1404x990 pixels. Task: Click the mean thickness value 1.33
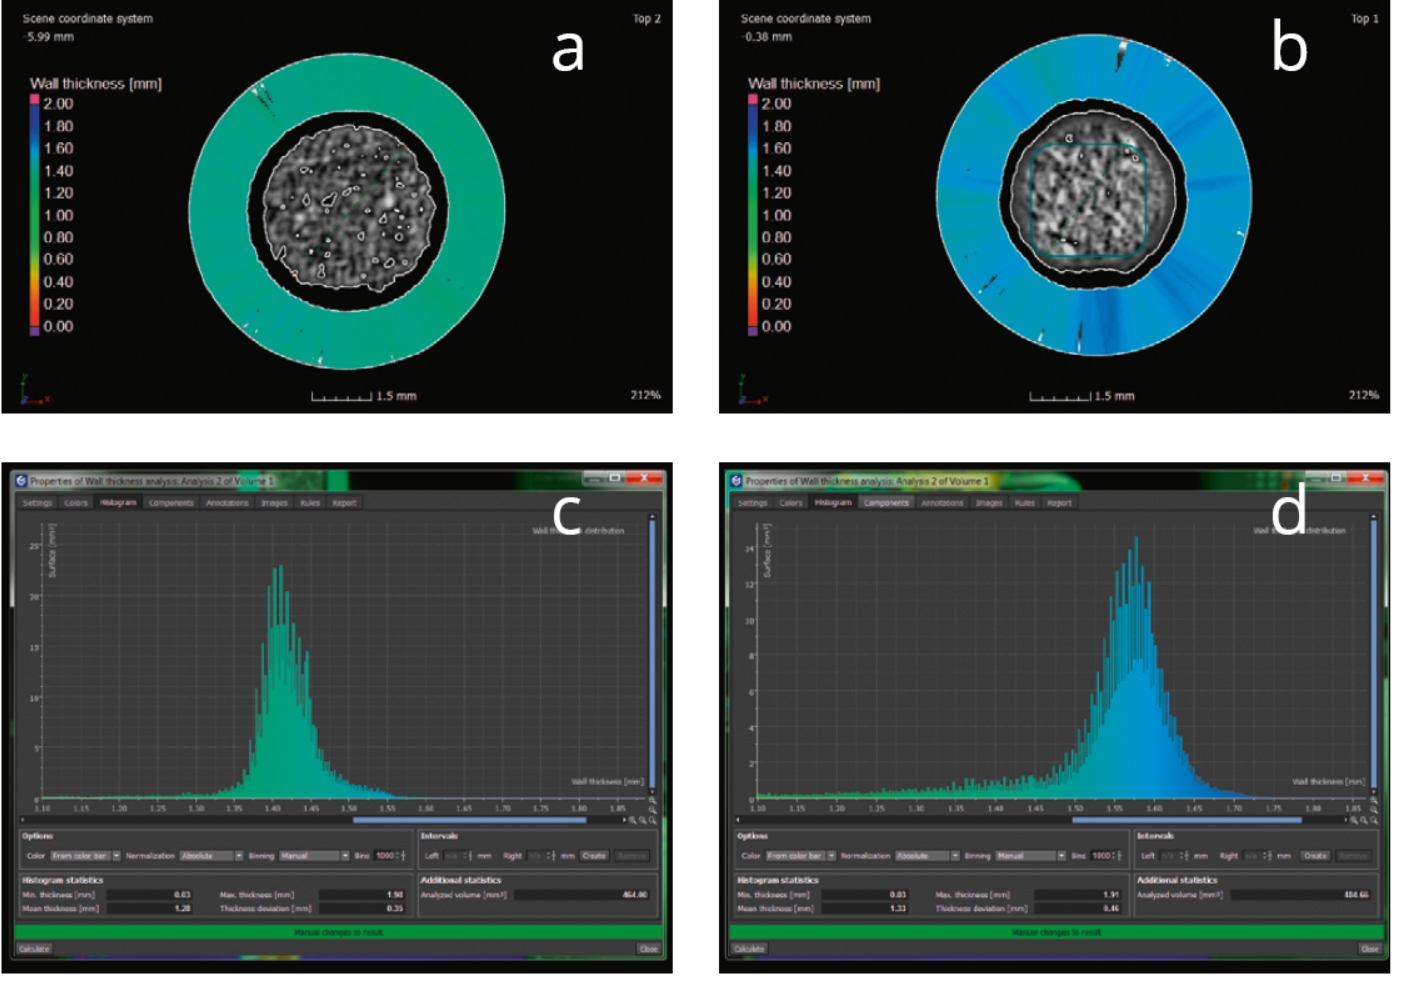click(x=898, y=908)
